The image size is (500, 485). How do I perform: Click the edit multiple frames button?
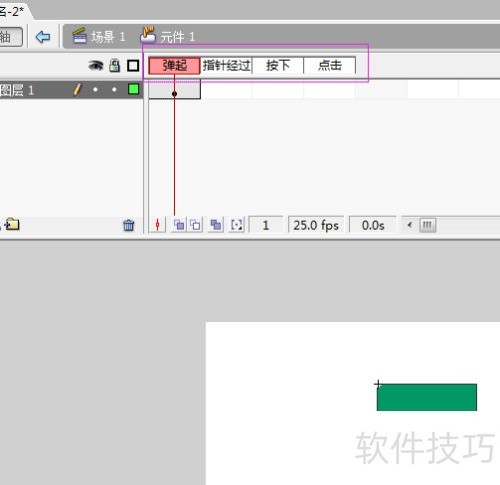[216, 225]
